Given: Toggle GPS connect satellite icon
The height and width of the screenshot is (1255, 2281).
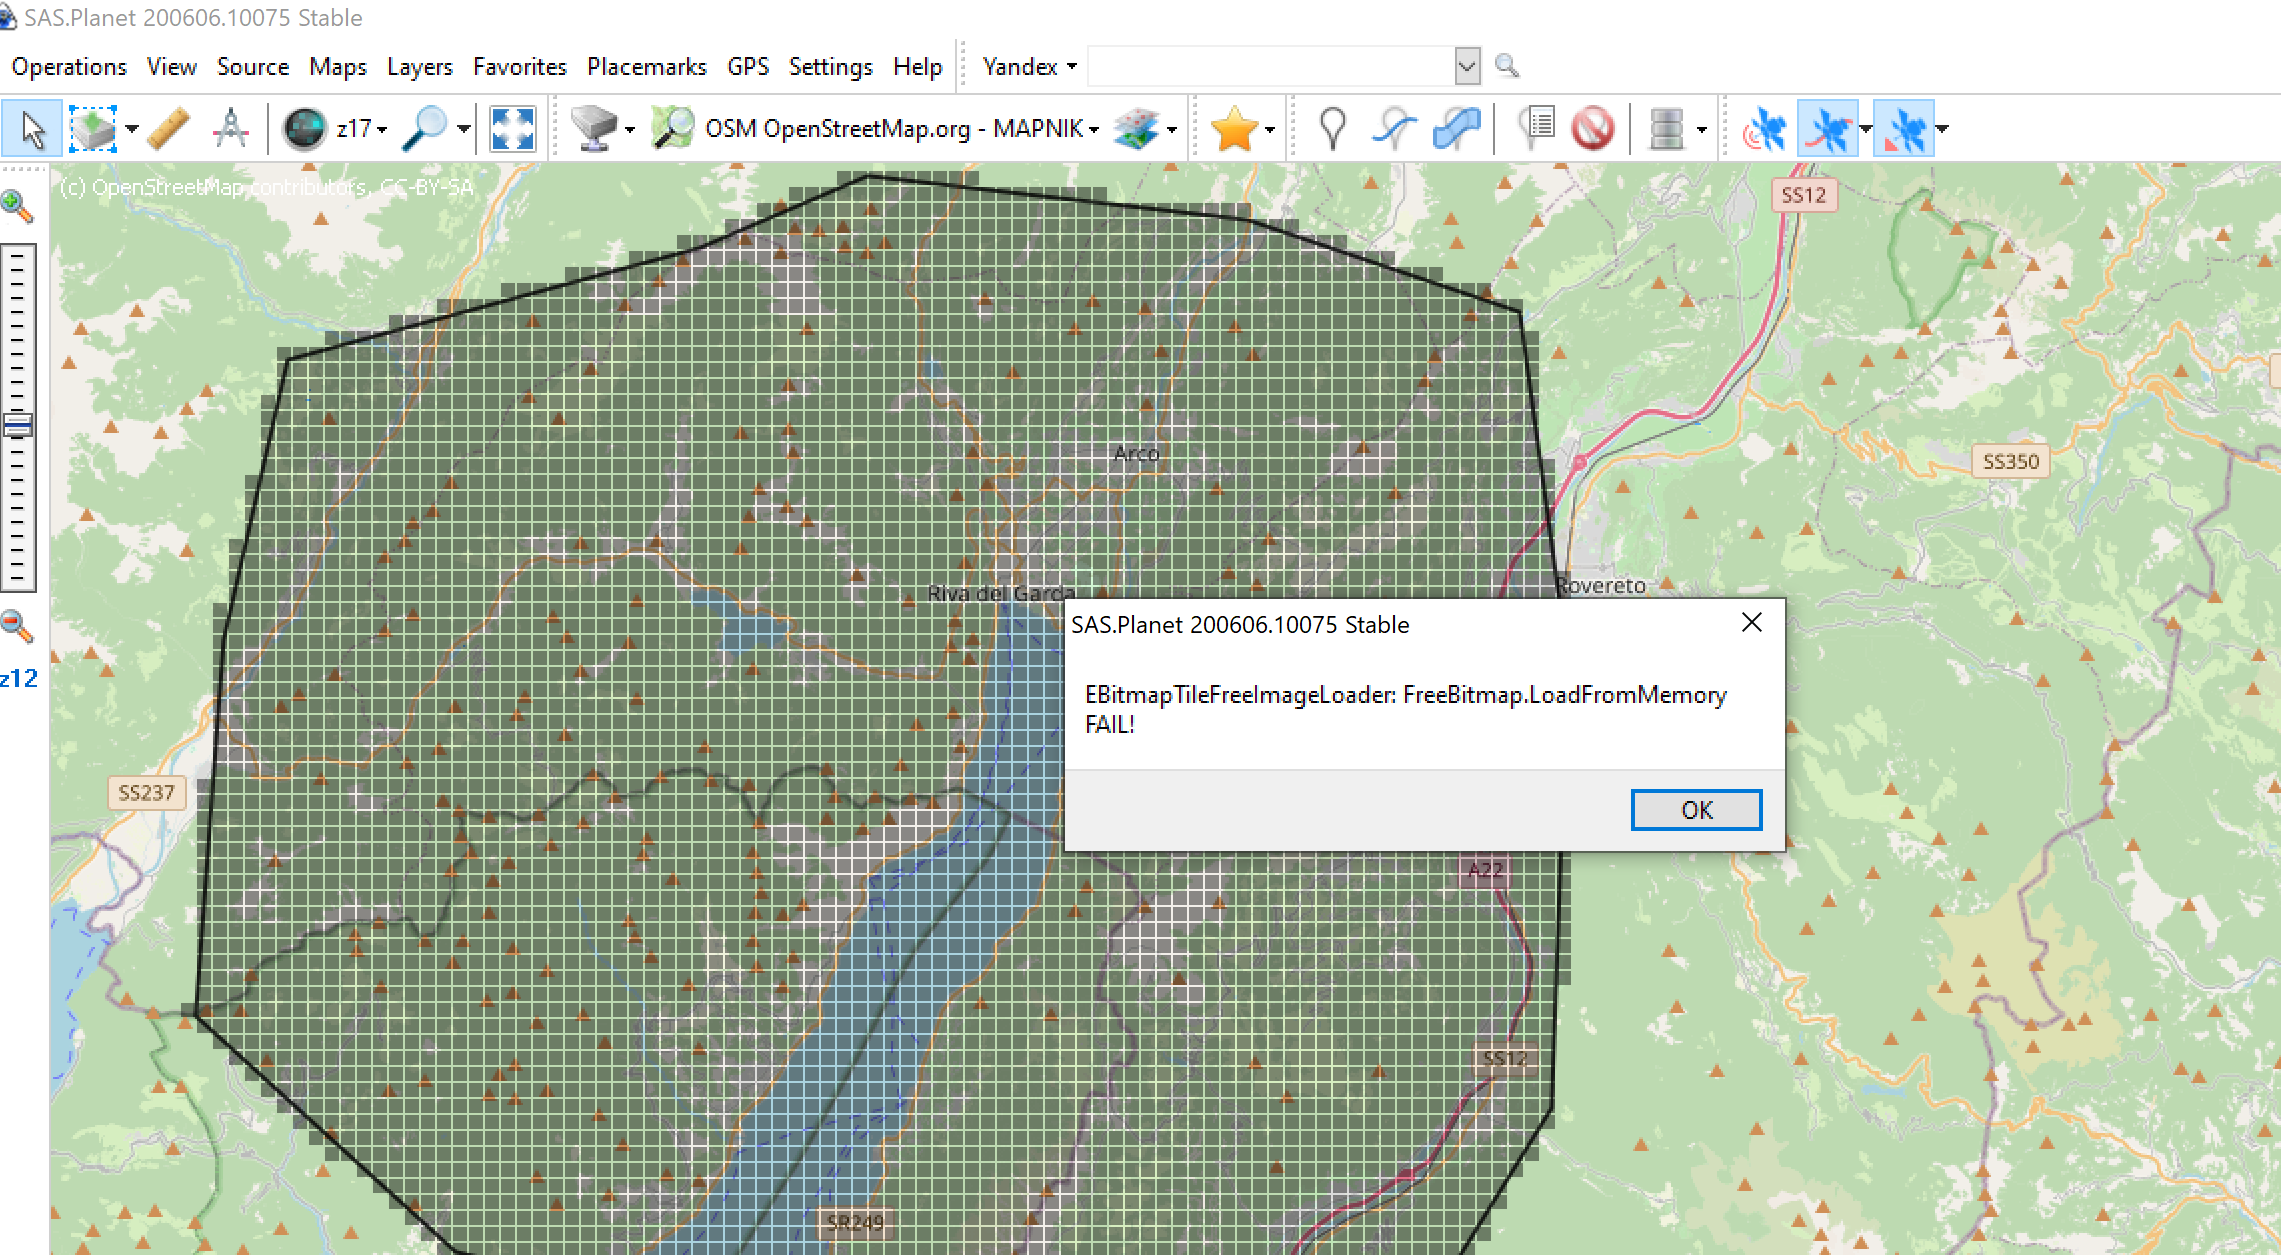Looking at the screenshot, I should (1765, 129).
